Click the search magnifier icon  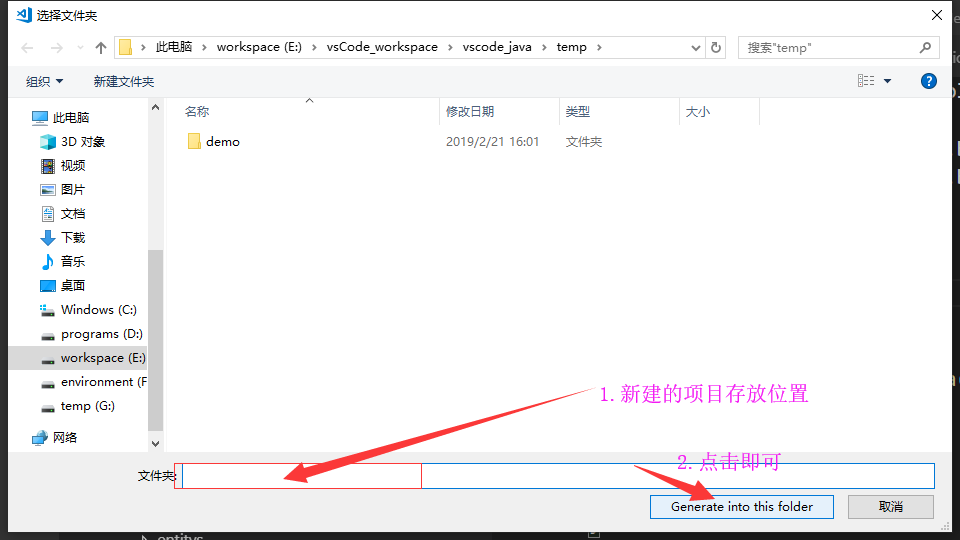(925, 47)
